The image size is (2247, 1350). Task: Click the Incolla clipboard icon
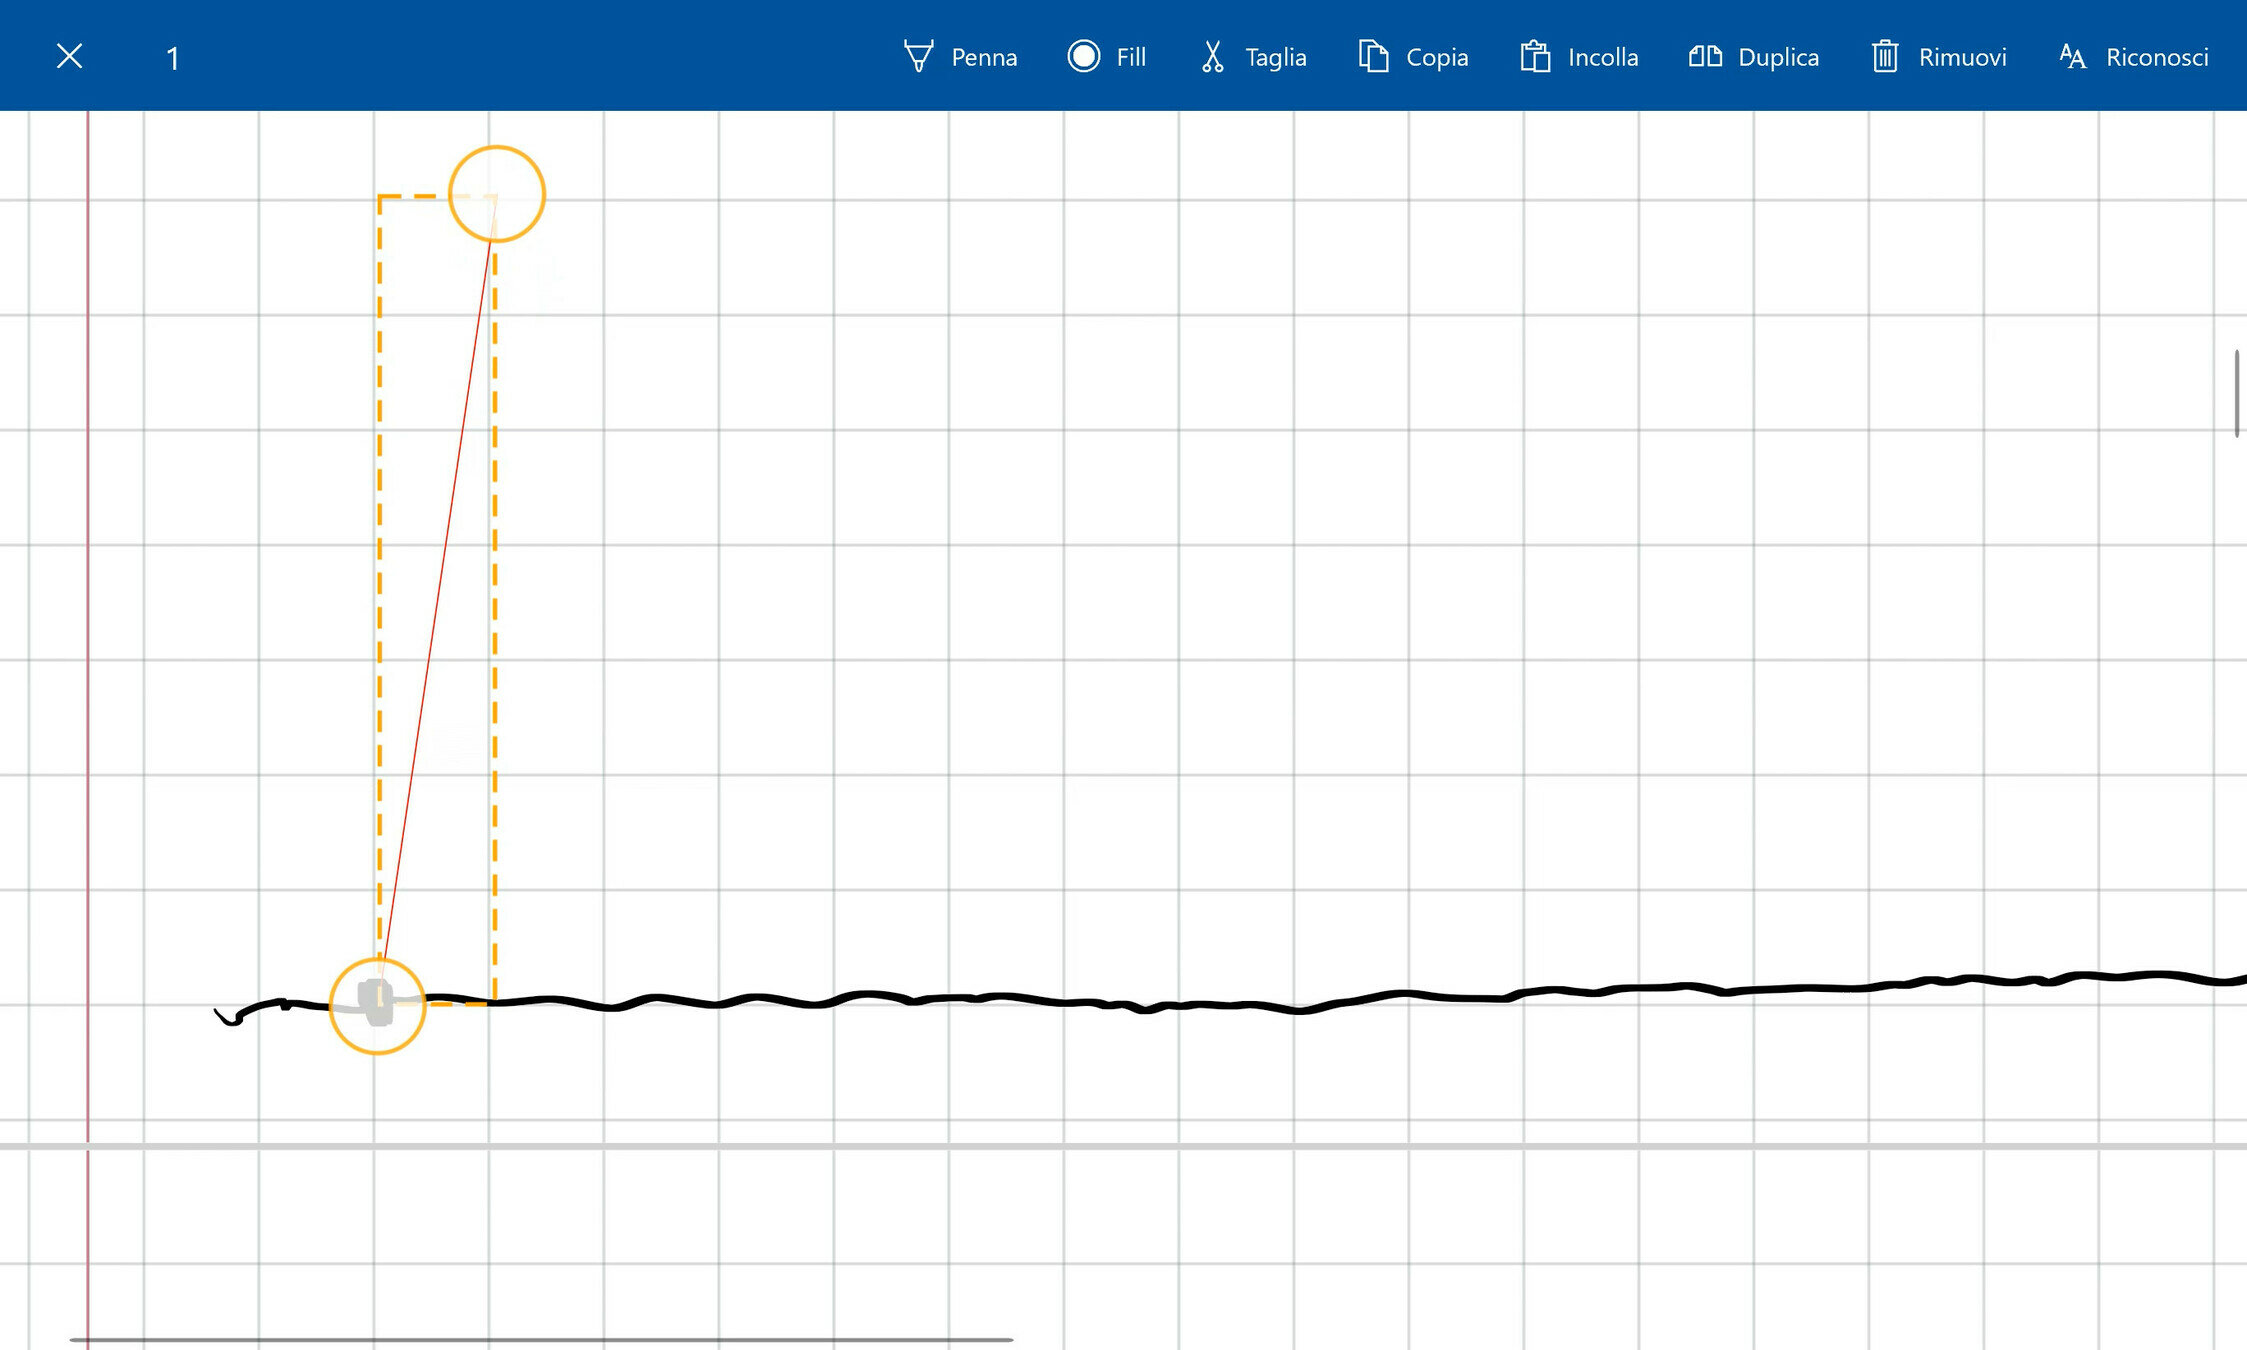1535,56
